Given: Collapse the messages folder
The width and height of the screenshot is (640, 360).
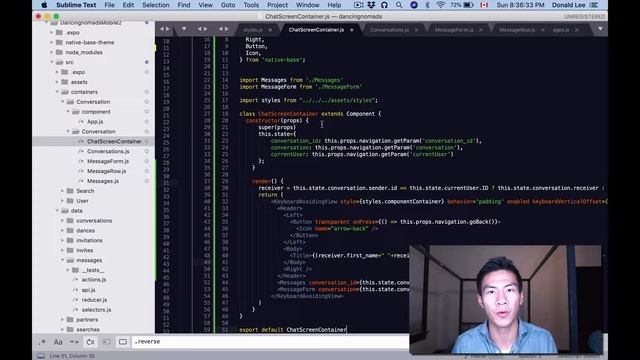Looking at the screenshot, I should (62, 260).
